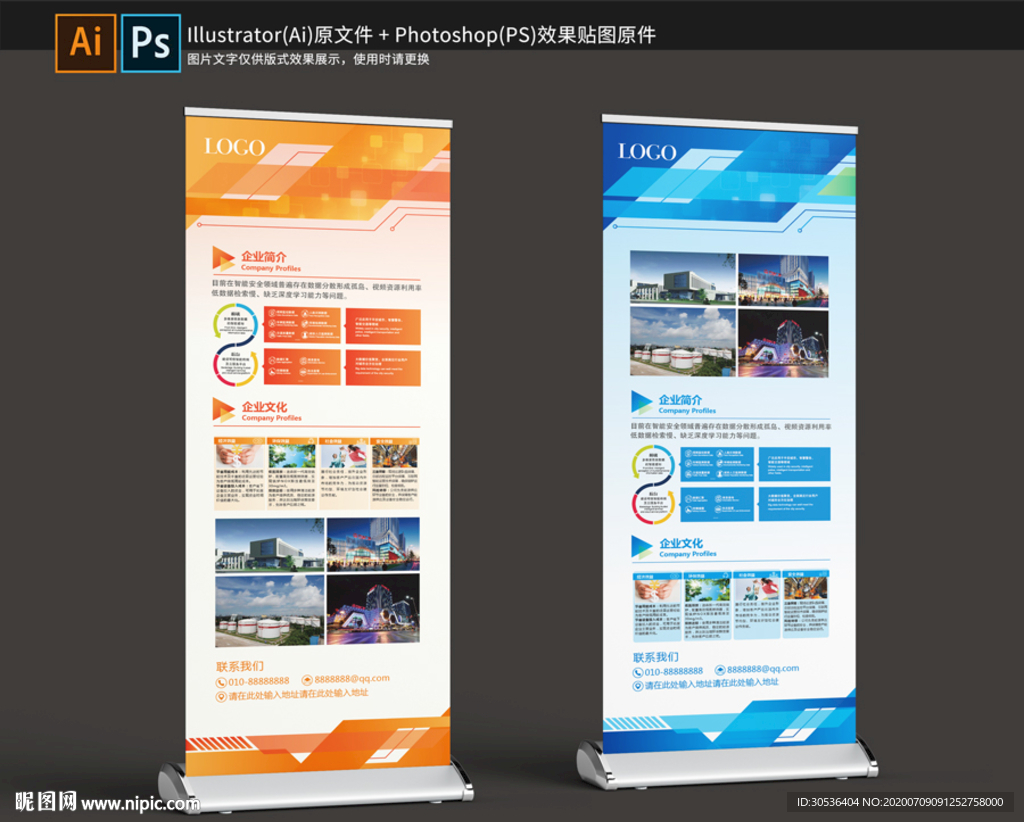Viewport: 1024px width, 822px height.
Task: Click the "Company Profiles" subtitle under blue 企业简介
Action: [687, 411]
